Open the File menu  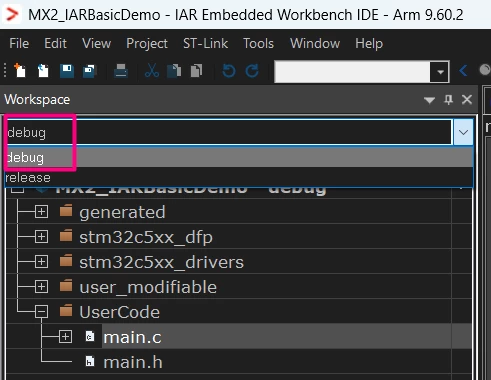(x=19, y=43)
